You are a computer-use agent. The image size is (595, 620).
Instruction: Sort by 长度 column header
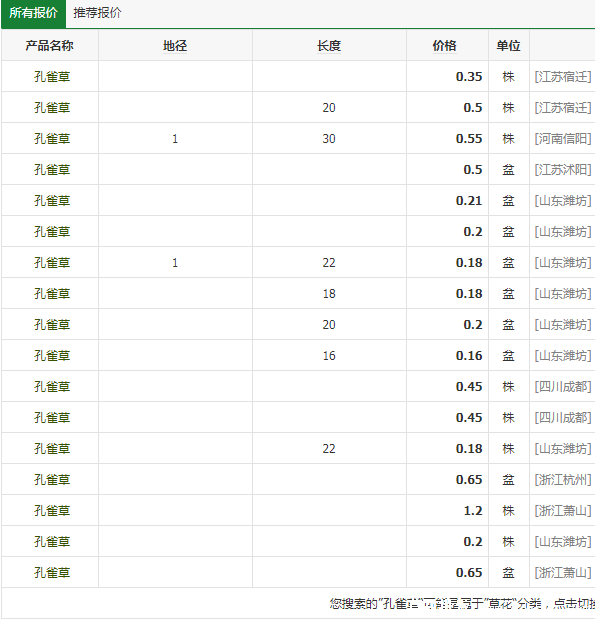point(329,46)
